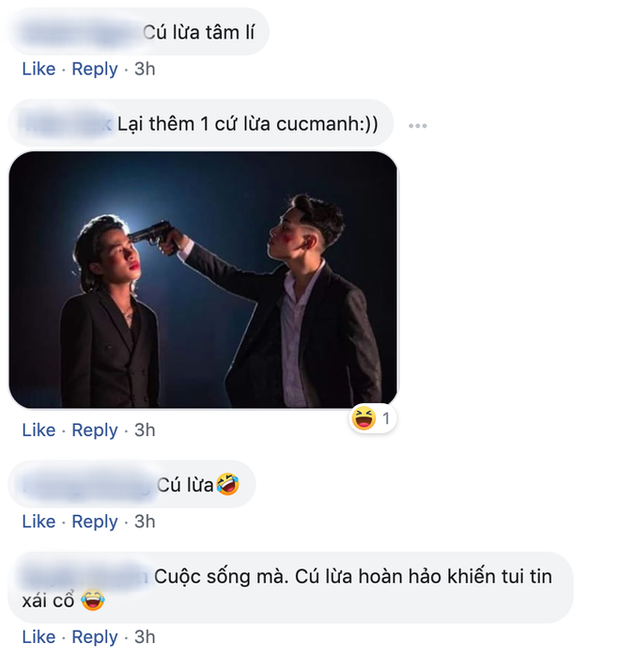The height and width of the screenshot is (658, 620).
Task: Like the 'Cú lừa tâm lí' comment
Action: 38,69
